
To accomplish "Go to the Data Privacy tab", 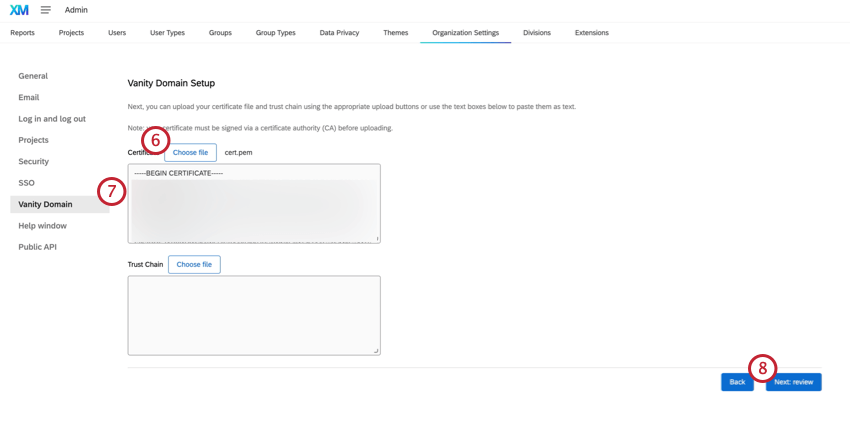I will 339,33.
